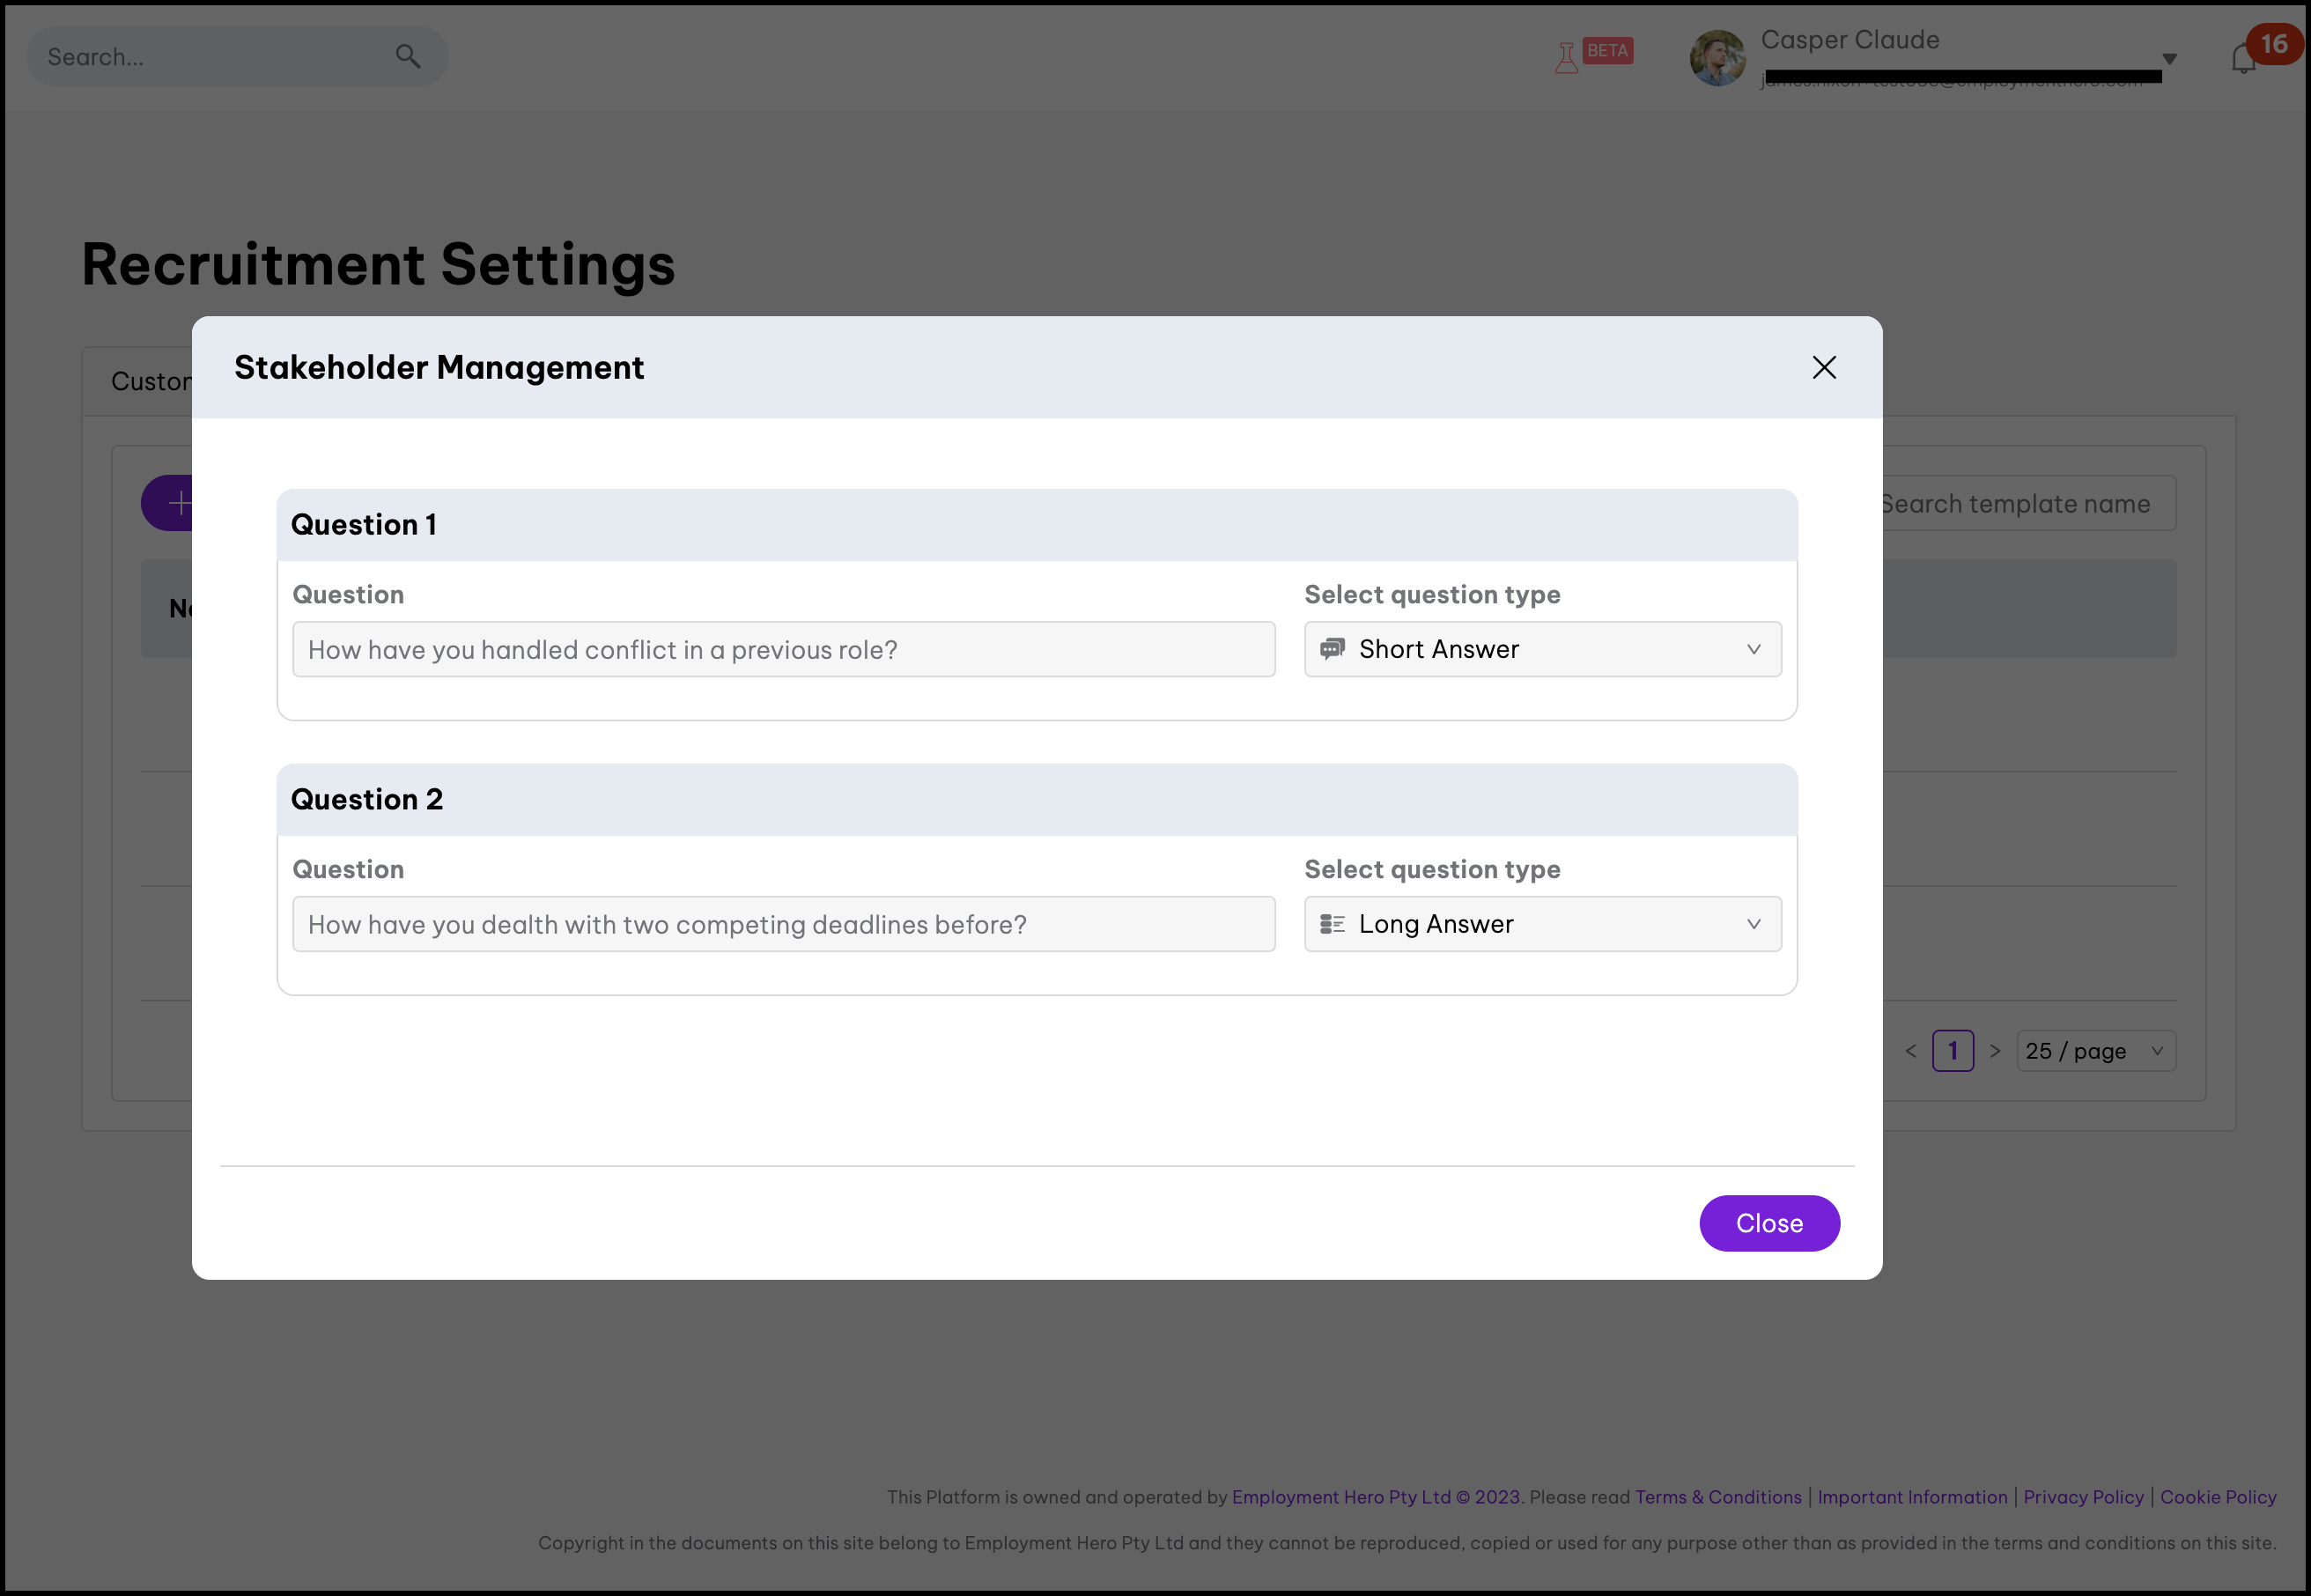Viewport: 2311px width, 1596px height.
Task: Open the BETA lab flask icon
Action: tap(1566, 57)
